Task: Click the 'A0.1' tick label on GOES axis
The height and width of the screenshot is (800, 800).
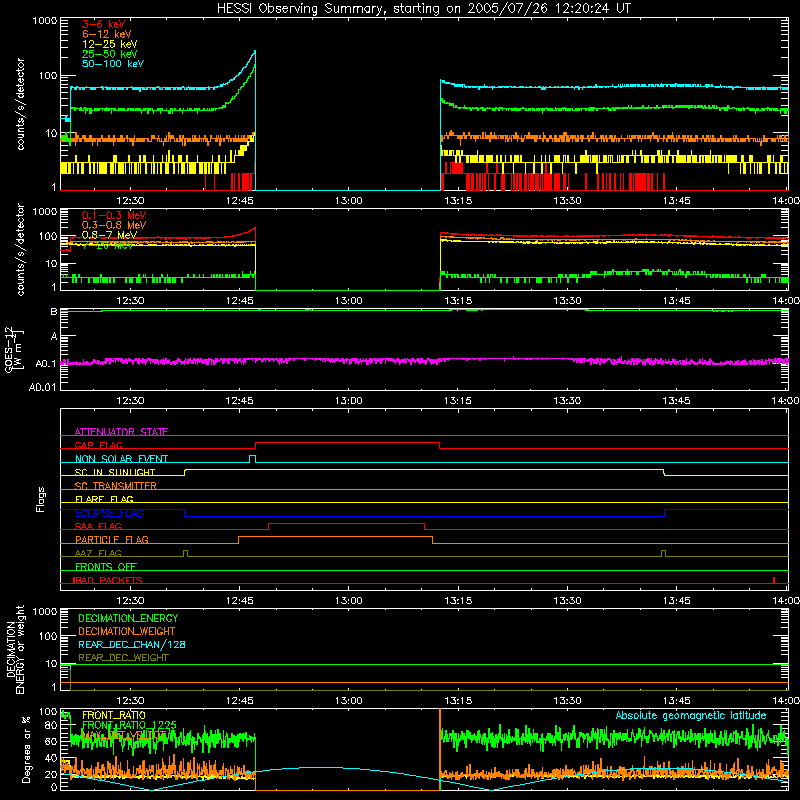Action: click(x=46, y=364)
